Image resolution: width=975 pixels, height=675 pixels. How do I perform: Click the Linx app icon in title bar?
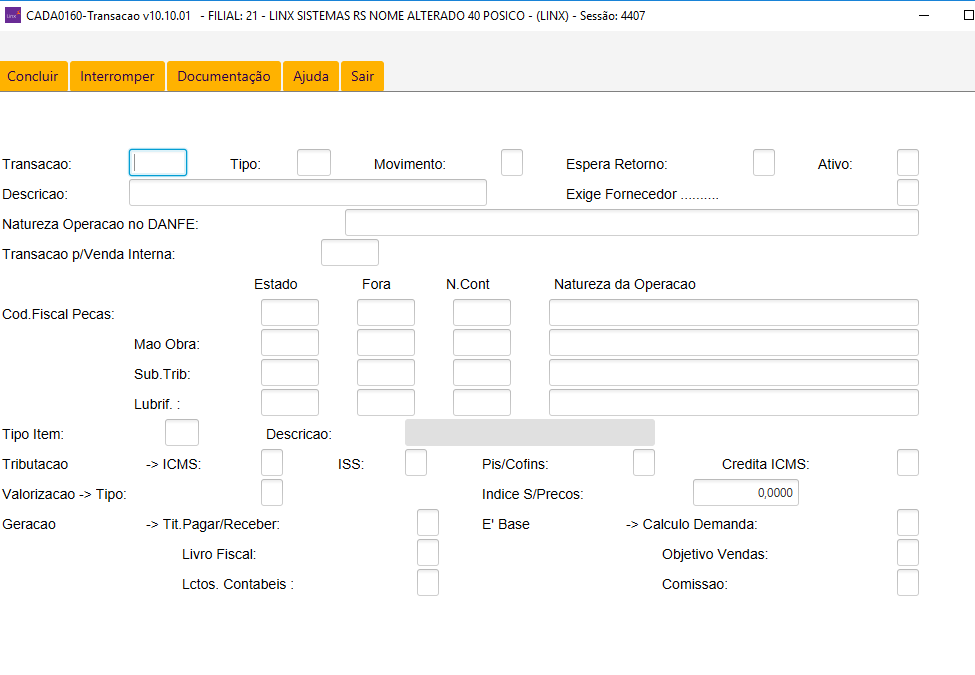coord(13,15)
